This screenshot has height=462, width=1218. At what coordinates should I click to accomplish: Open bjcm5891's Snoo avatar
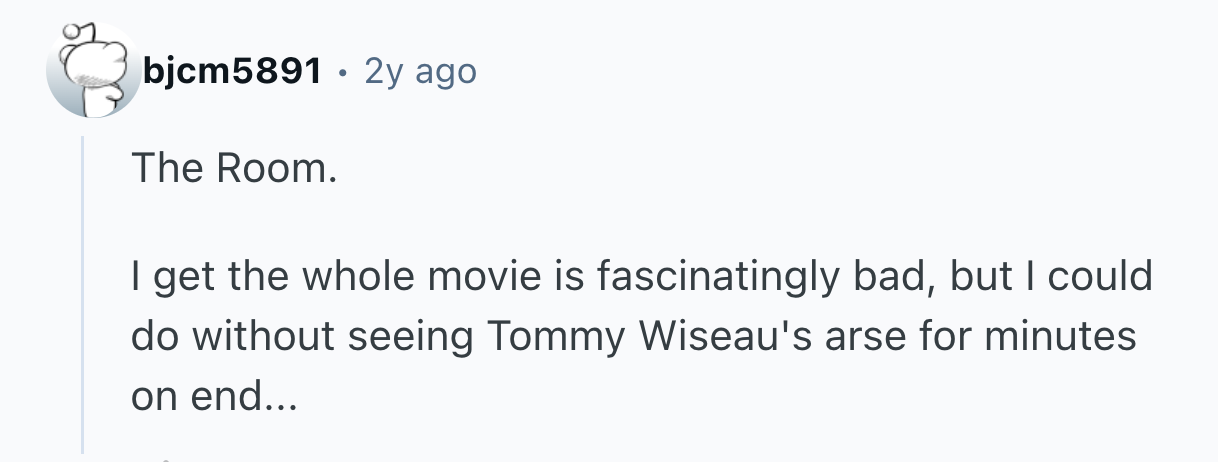(x=93, y=72)
